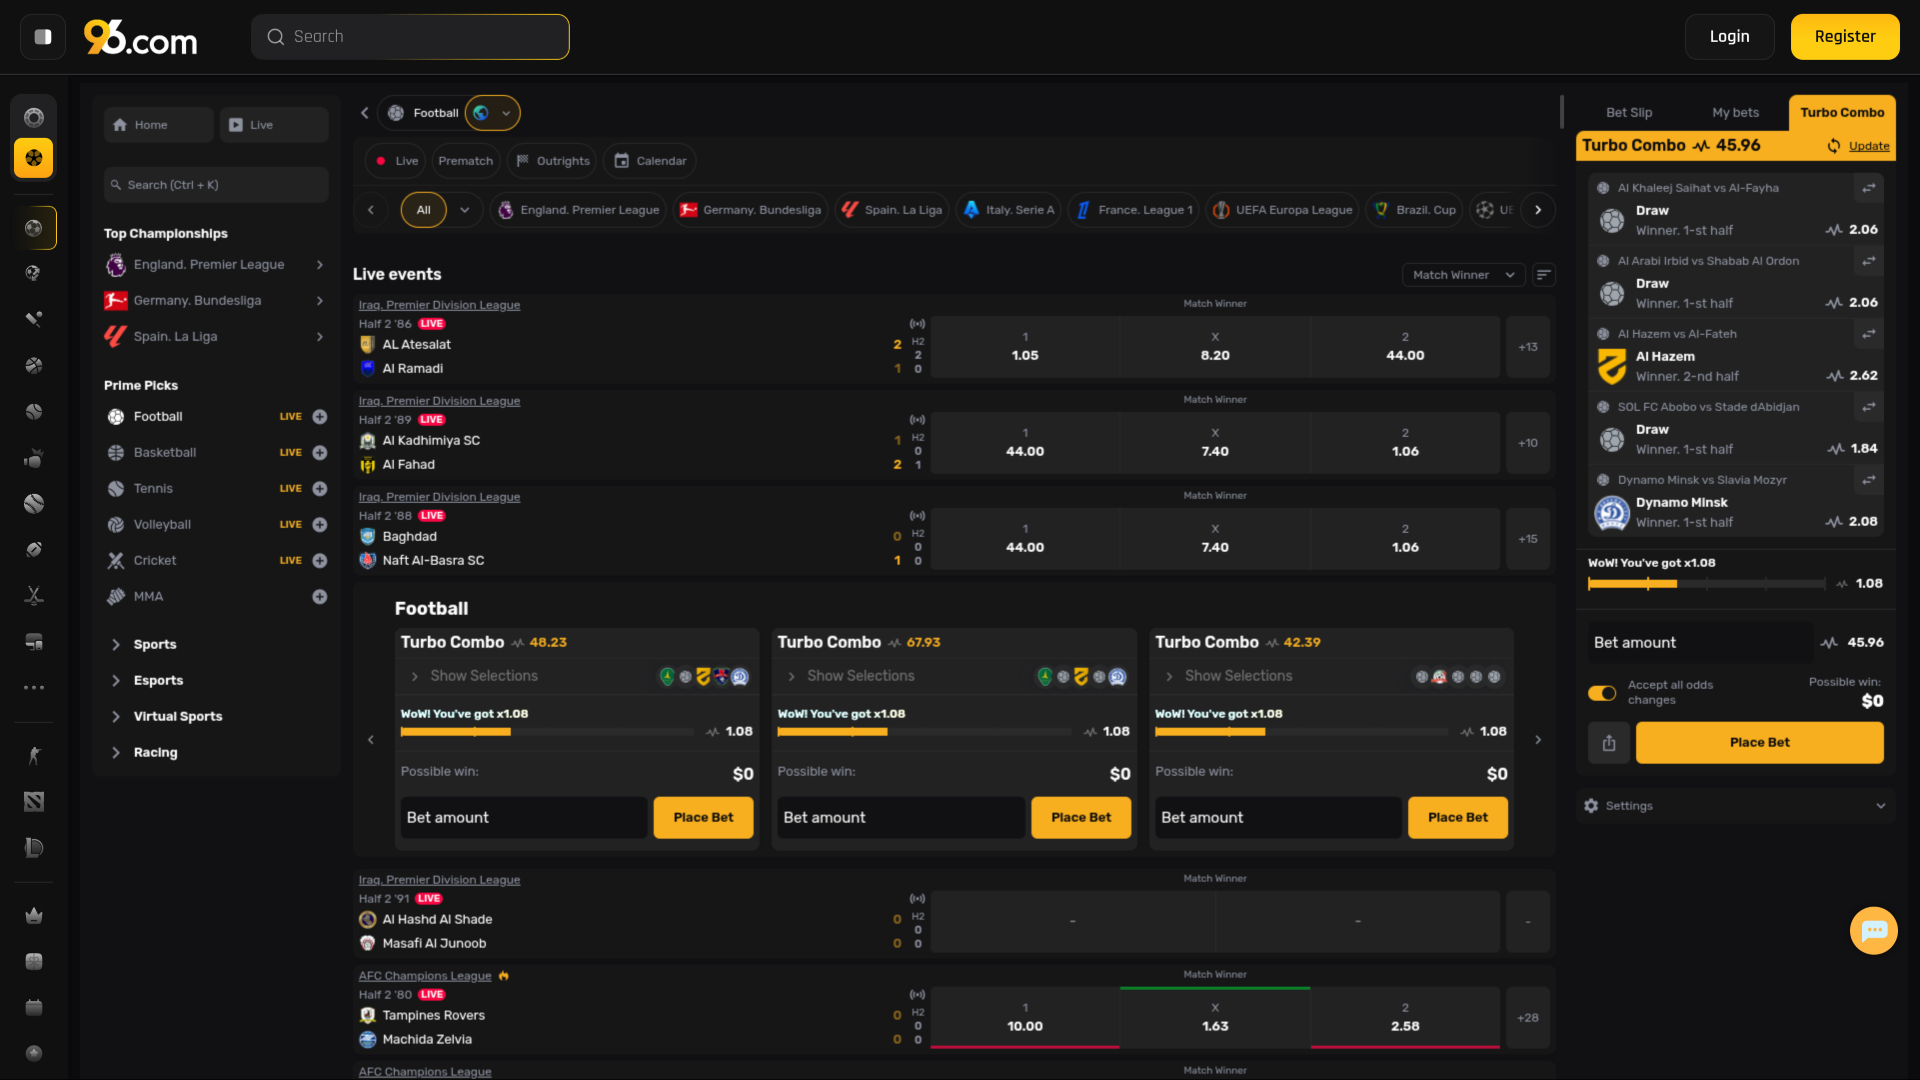Viewport: 1920px width, 1080px height.
Task: Expand the Settings section in bet slip
Action: tap(1735, 806)
